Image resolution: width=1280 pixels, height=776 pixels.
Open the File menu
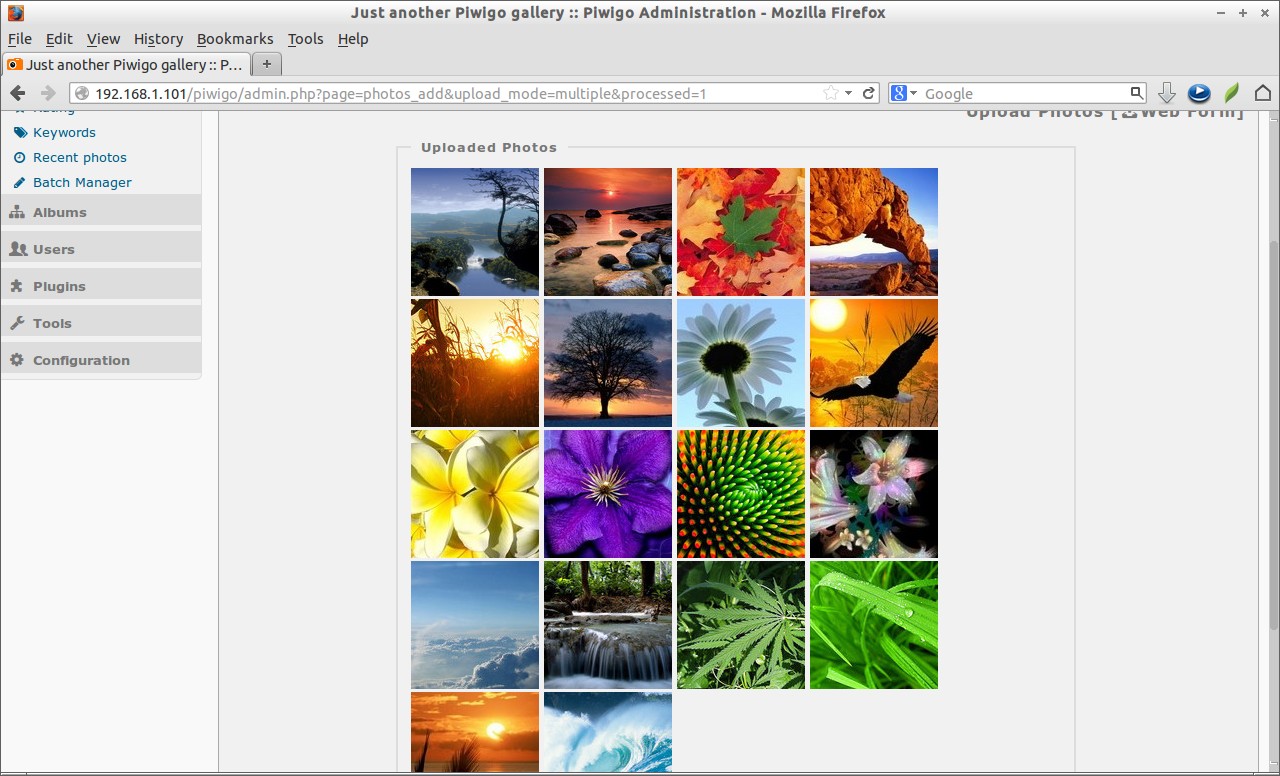[x=20, y=39]
